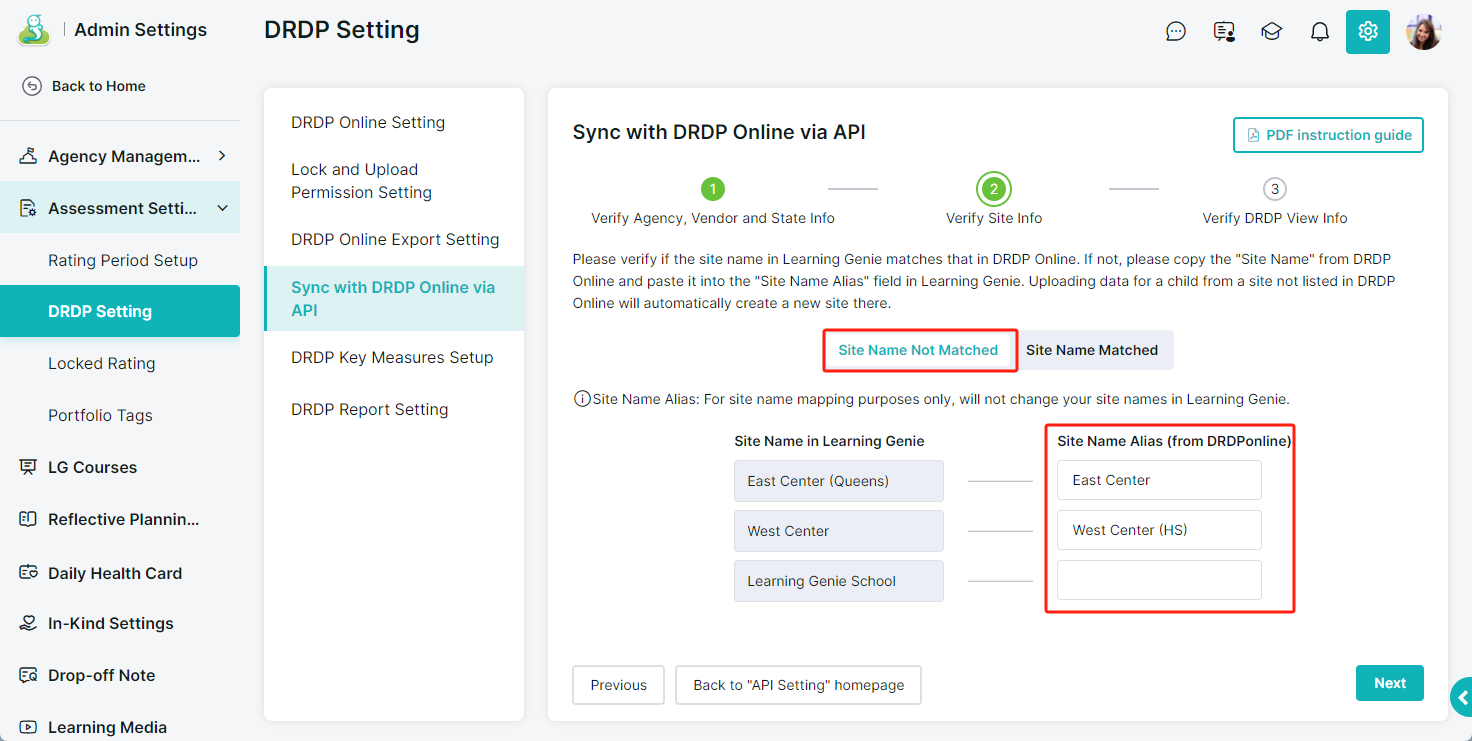Image resolution: width=1472 pixels, height=741 pixels.
Task: Collapse the Assessment Settings section
Action: (x=222, y=208)
